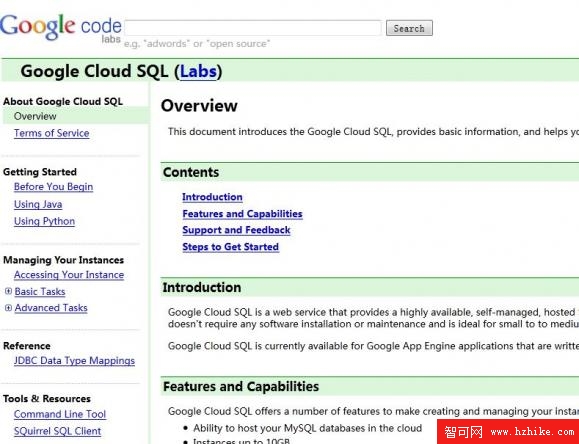
Task: Click the Overview page heading
Action: click(x=199, y=106)
